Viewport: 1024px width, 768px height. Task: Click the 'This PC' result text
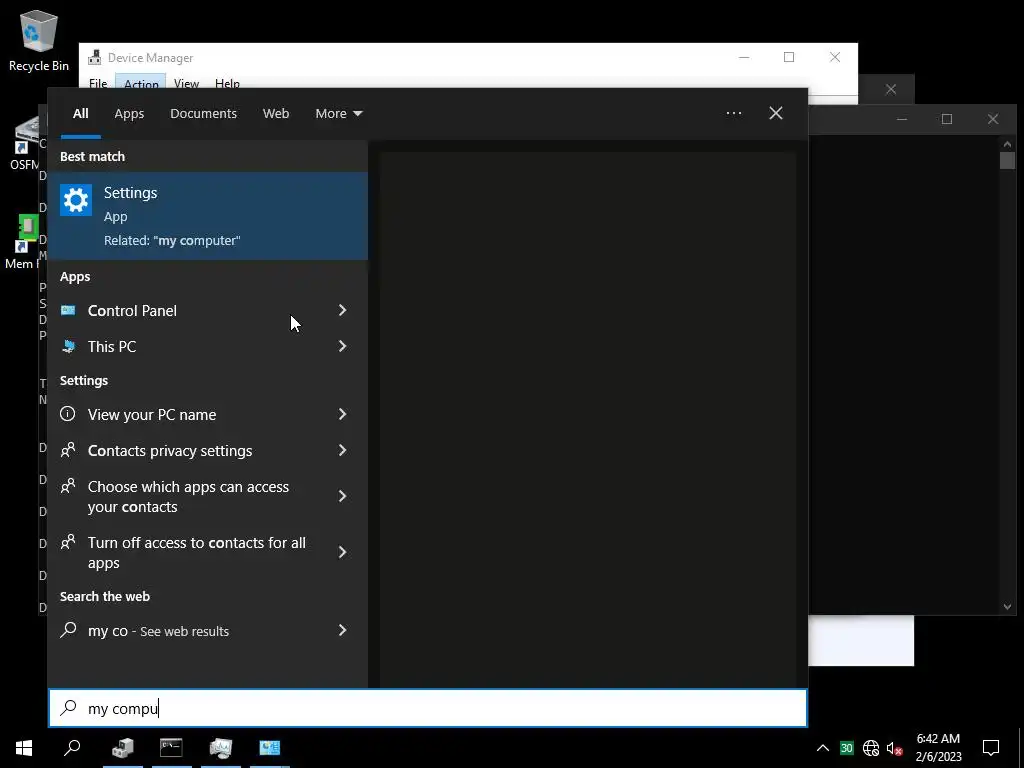(x=112, y=346)
